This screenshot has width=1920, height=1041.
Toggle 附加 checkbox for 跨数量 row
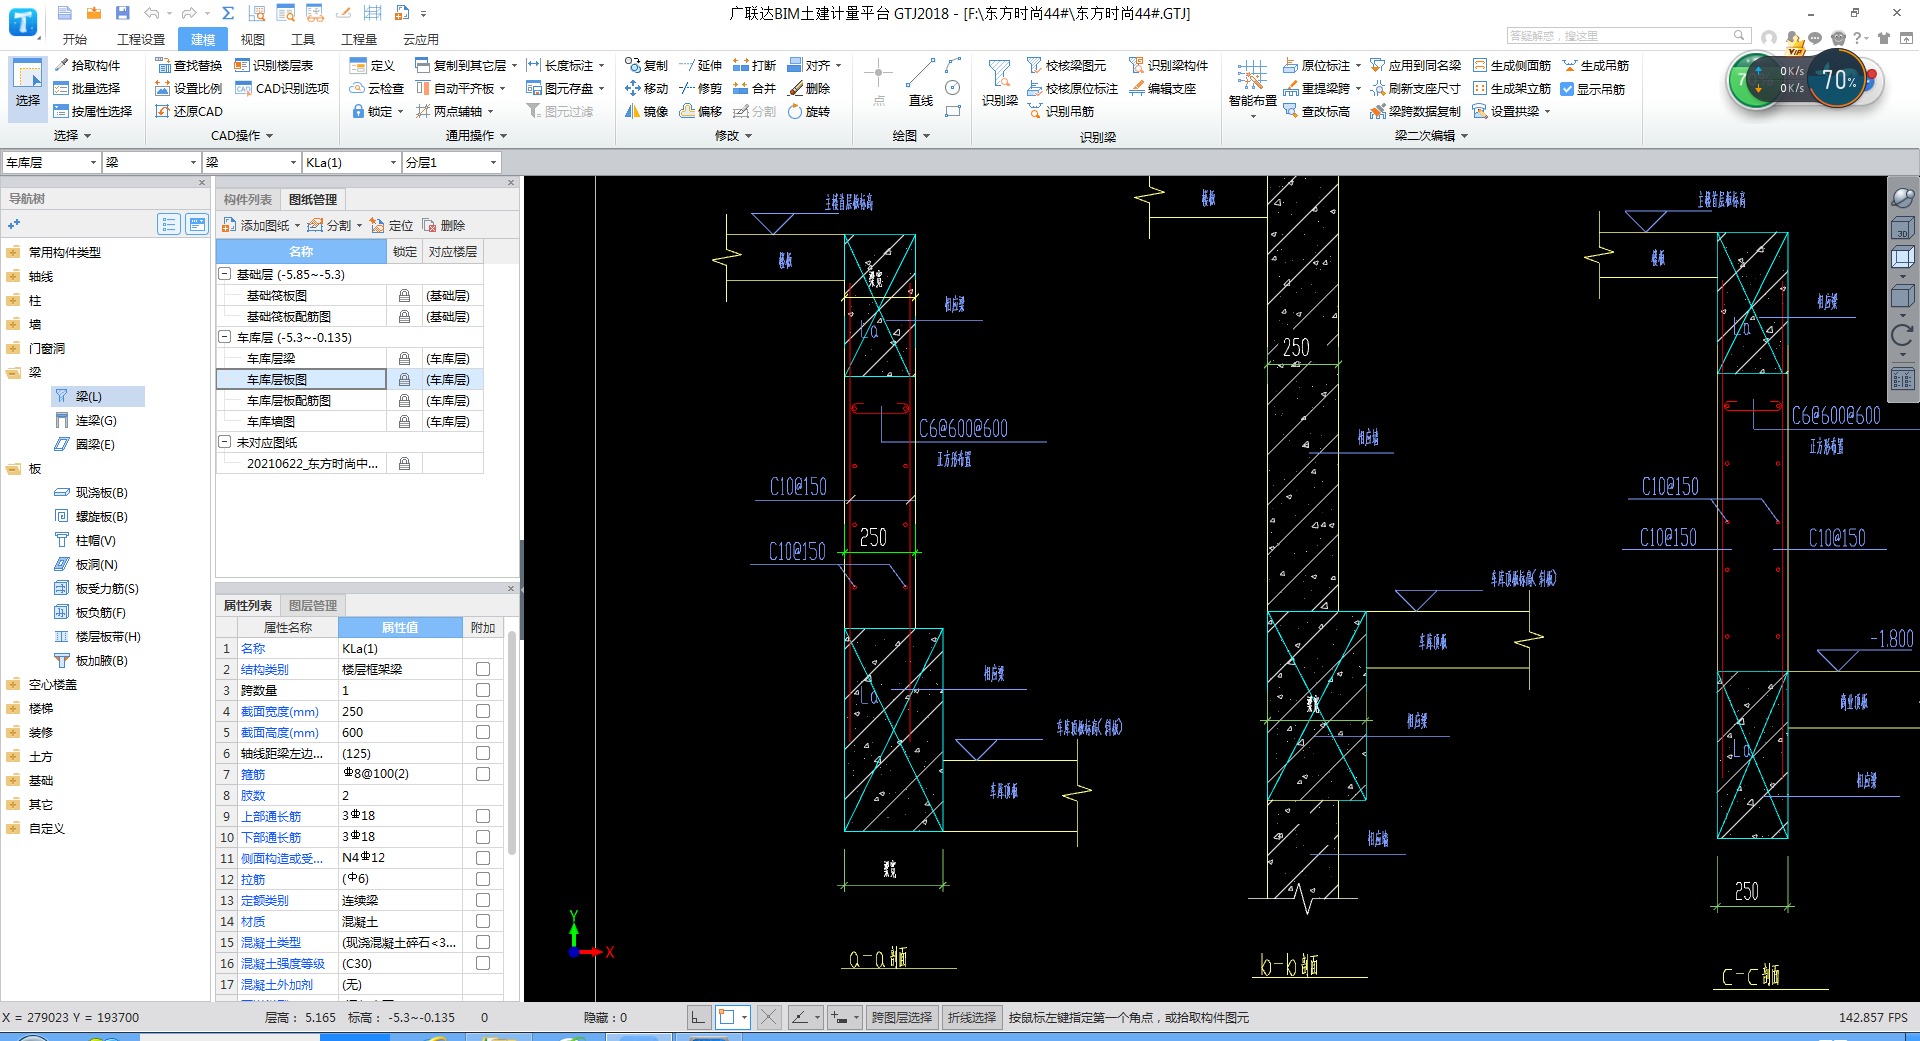point(483,690)
